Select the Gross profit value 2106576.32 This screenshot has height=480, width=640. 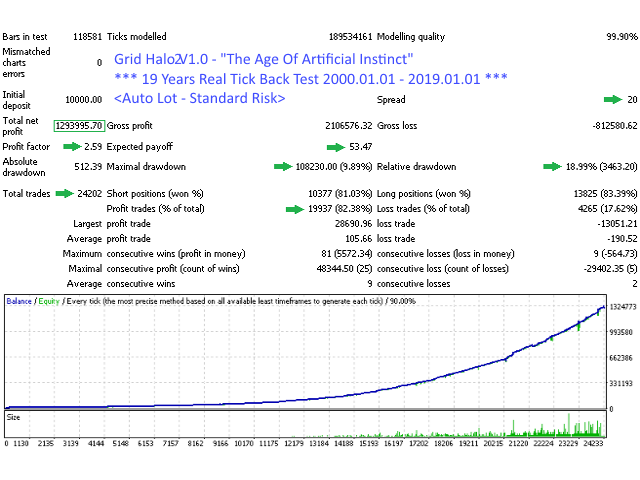349,126
